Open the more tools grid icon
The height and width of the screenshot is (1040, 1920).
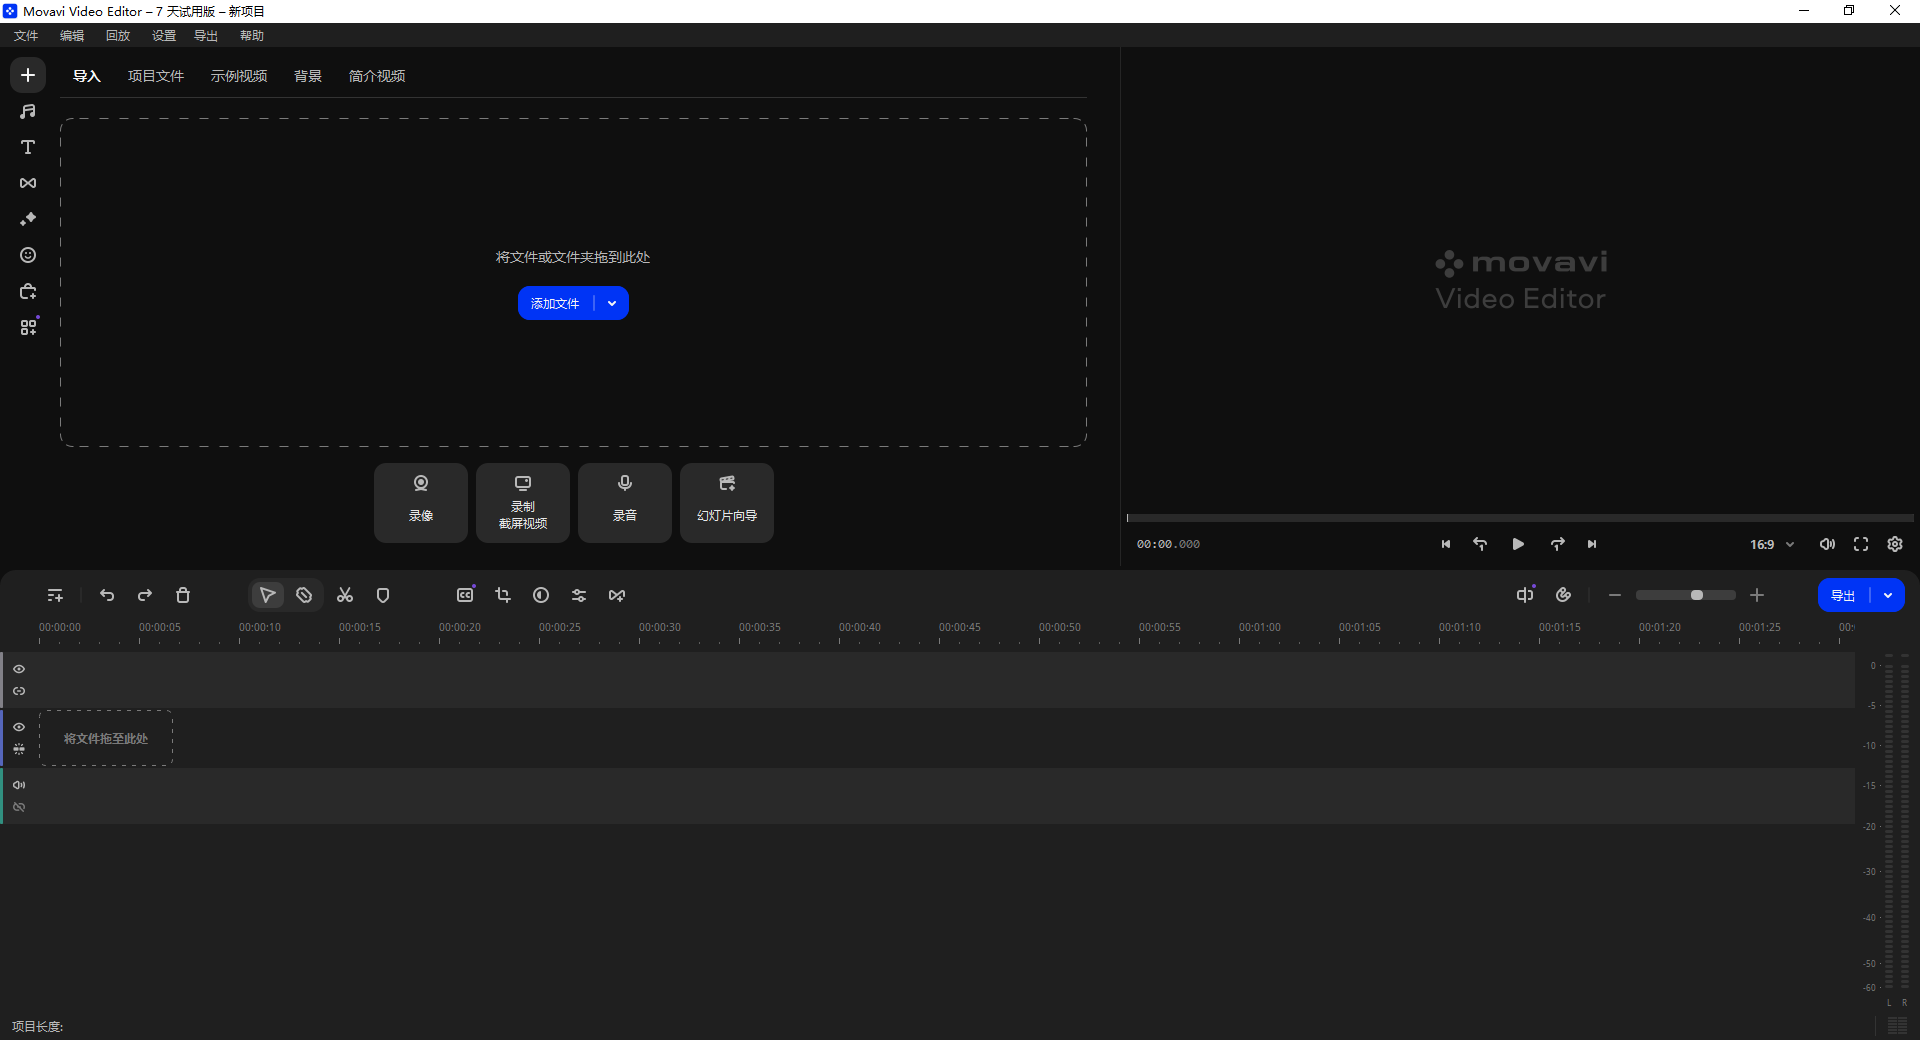[28, 327]
